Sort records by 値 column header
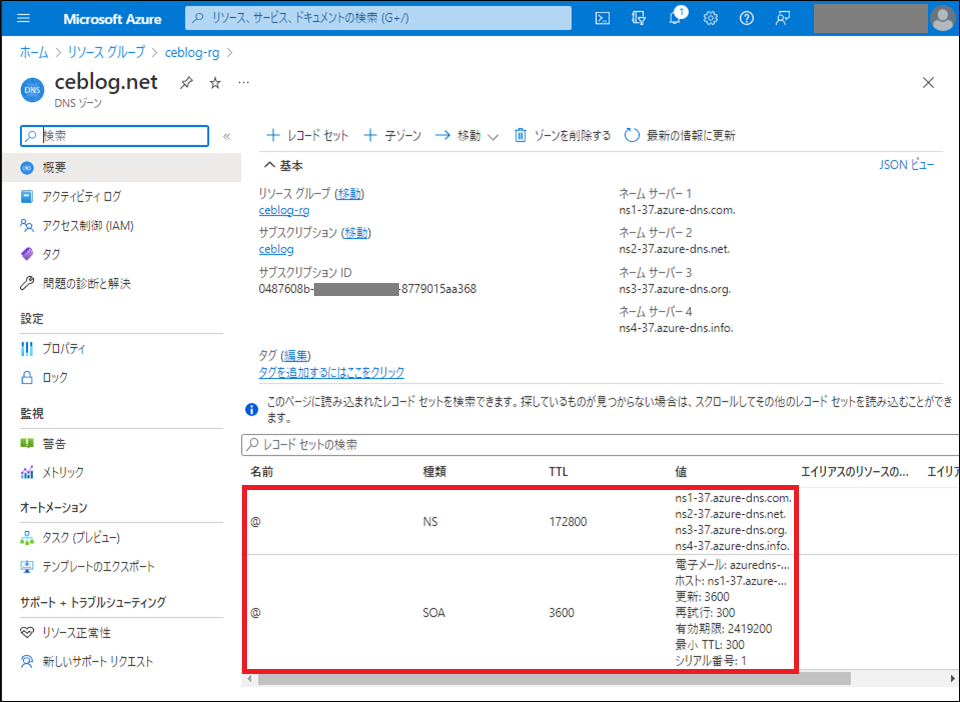This screenshot has width=960, height=702. pos(681,472)
